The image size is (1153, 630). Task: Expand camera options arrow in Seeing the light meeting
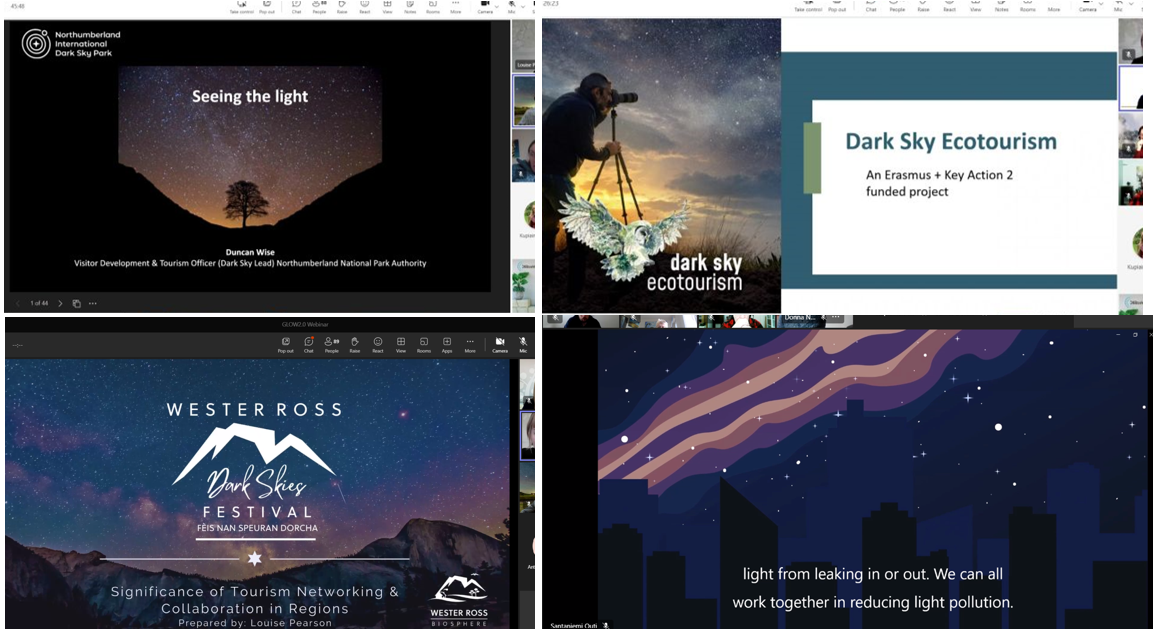498,6
